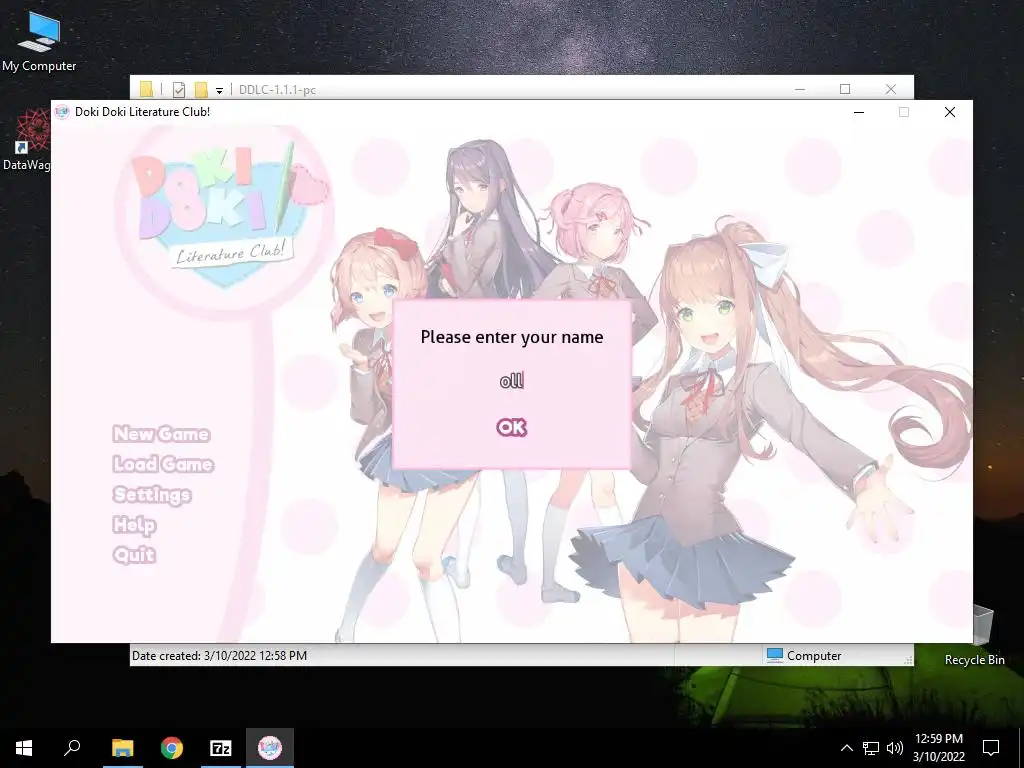Open the clock showing 12:59 PM
The height and width of the screenshot is (768, 1024).
pyautogui.click(x=938, y=748)
